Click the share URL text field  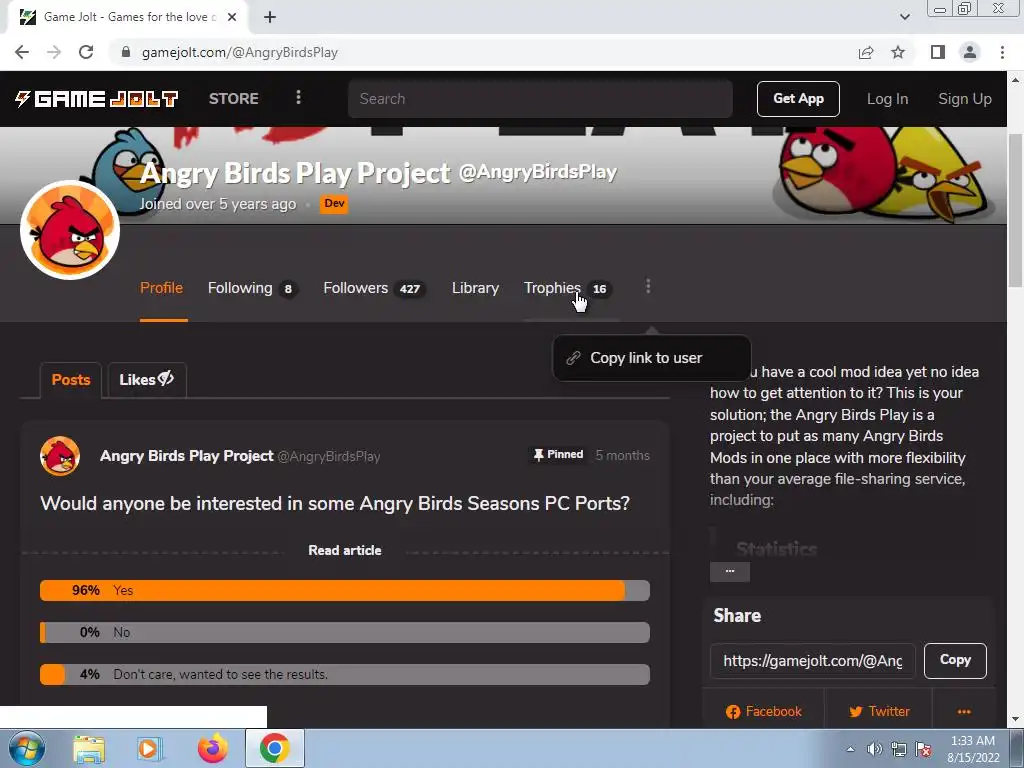click(812, 661)
